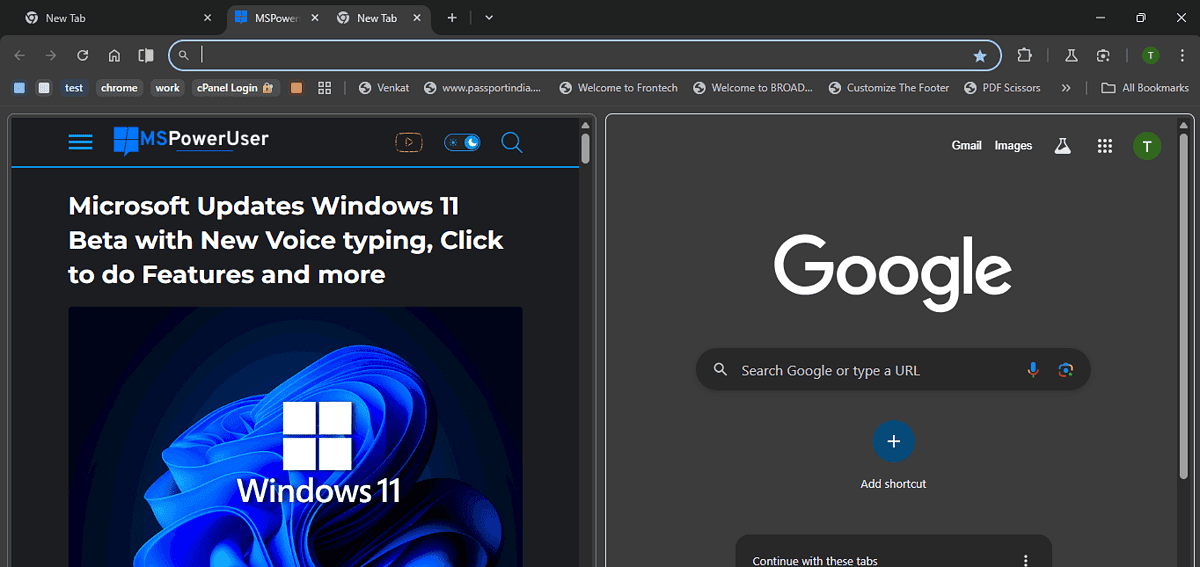Click the Add shortcut plus button

pyautogui.click(x=894, y=441)
